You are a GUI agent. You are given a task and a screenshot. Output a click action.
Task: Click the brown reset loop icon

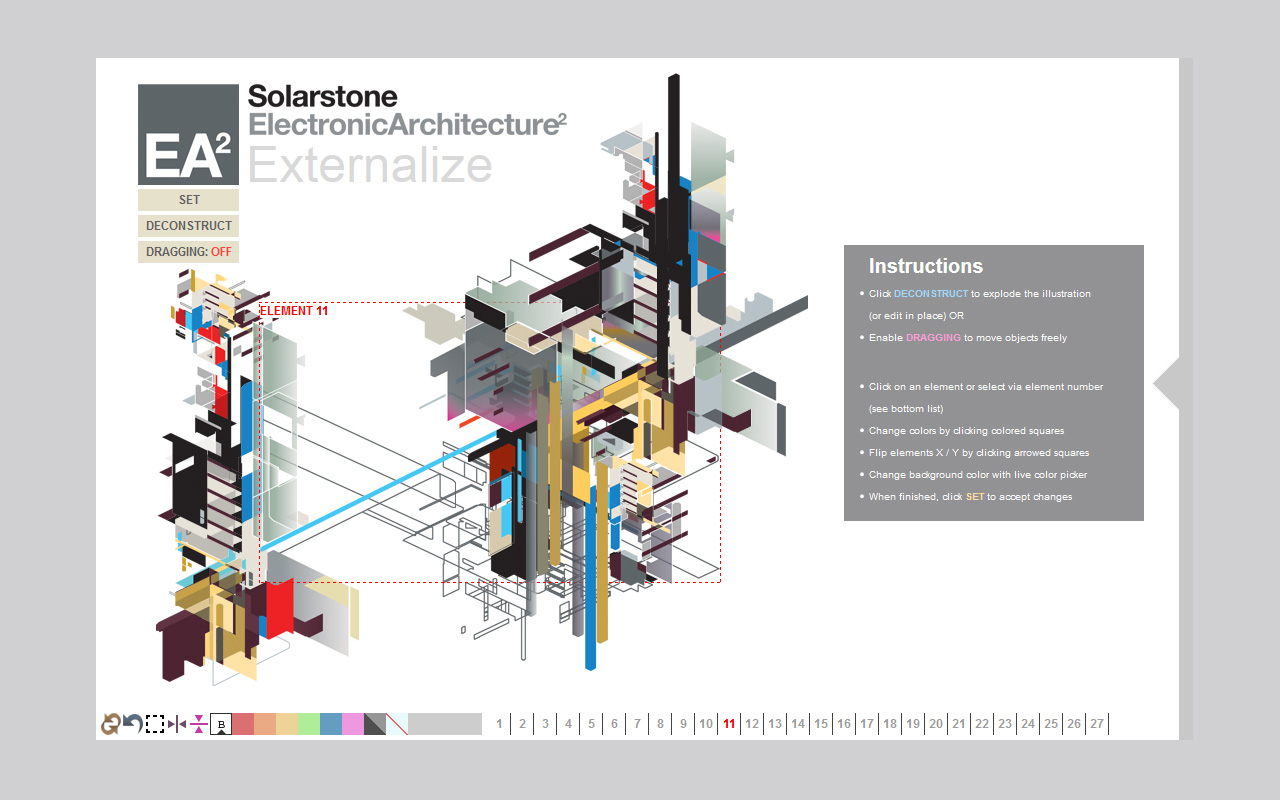click(x=110, y=724)
